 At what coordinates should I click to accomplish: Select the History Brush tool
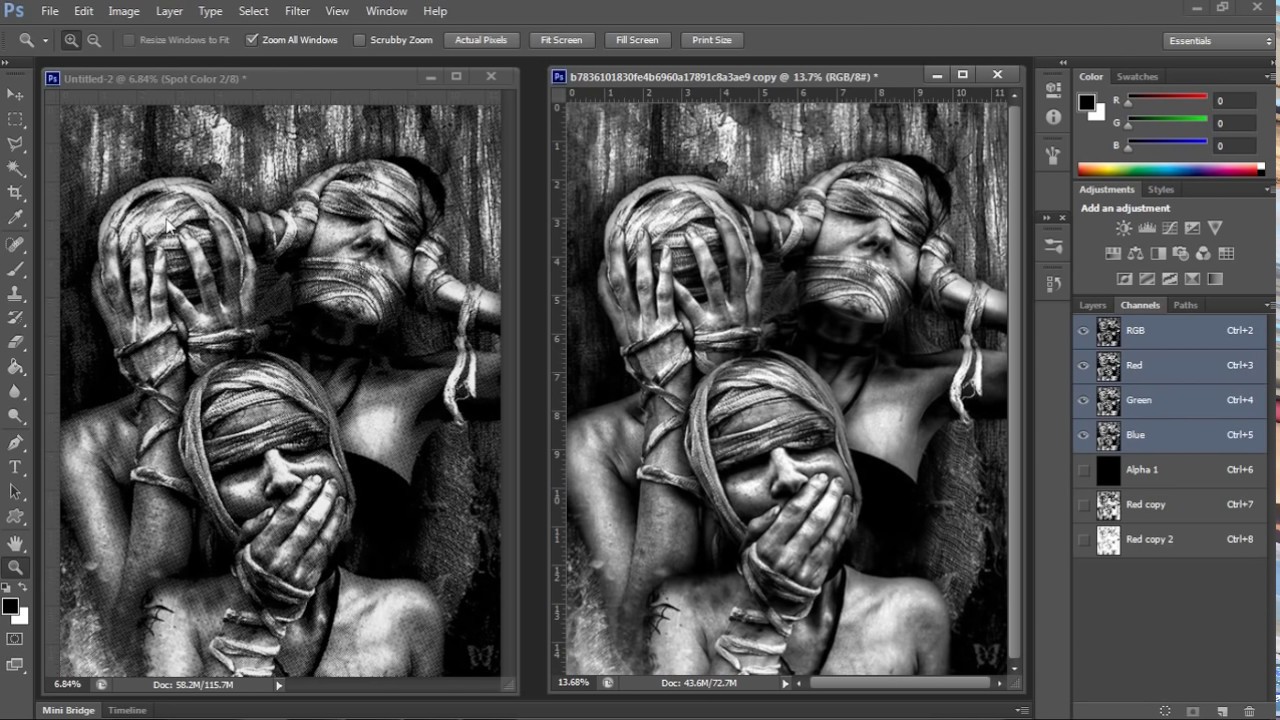point(15,318)
